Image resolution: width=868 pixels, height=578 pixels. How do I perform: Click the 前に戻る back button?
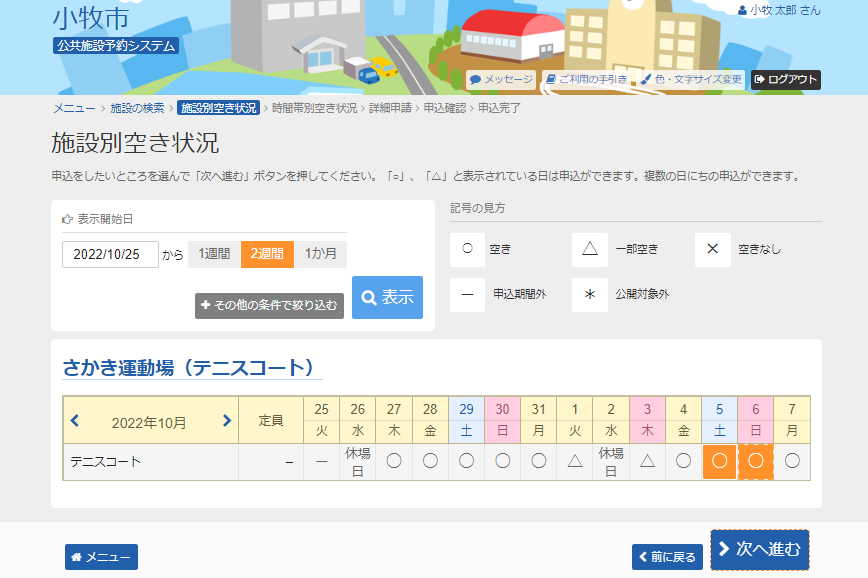click(667, 557)
